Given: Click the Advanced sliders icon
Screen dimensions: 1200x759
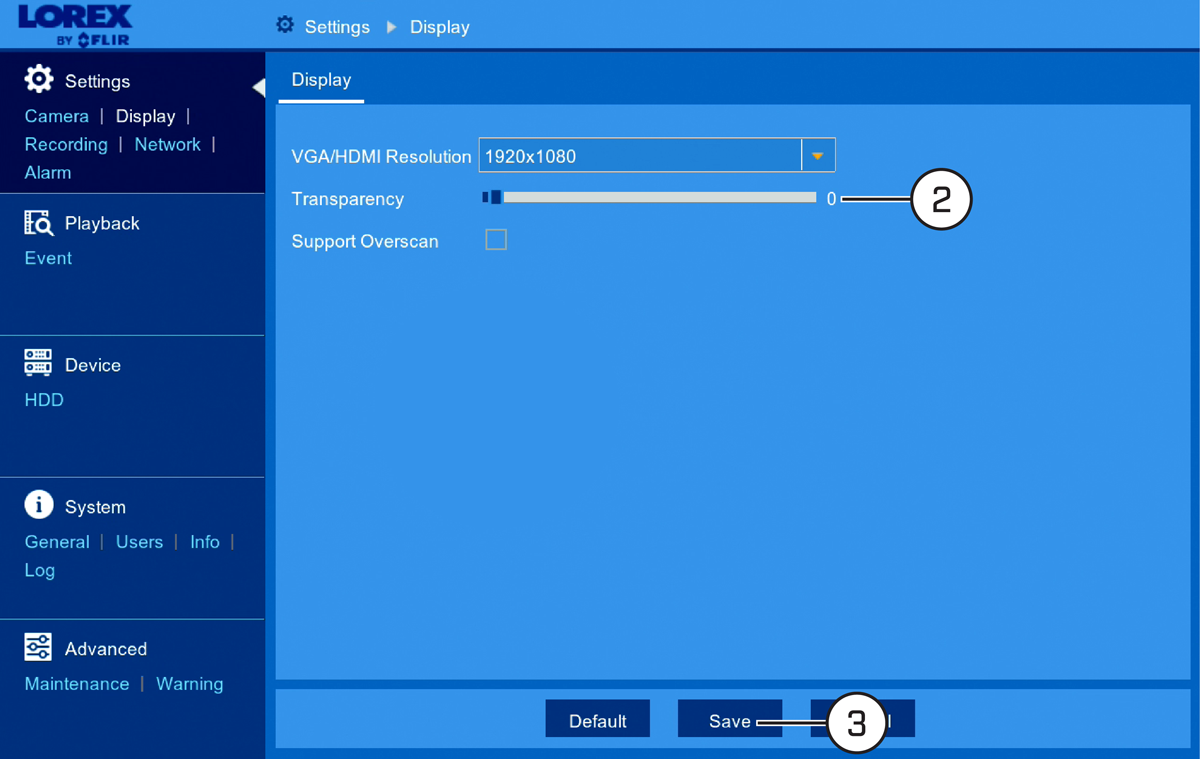Looking at the screenshot, I should (38, 647).
